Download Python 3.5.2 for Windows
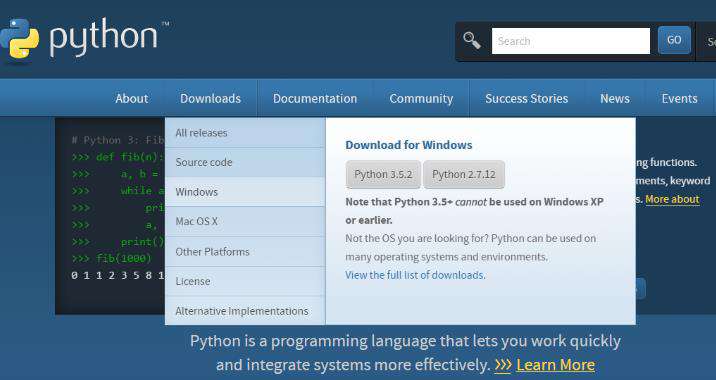Screen dimensions: 716x380 point(383,174)
